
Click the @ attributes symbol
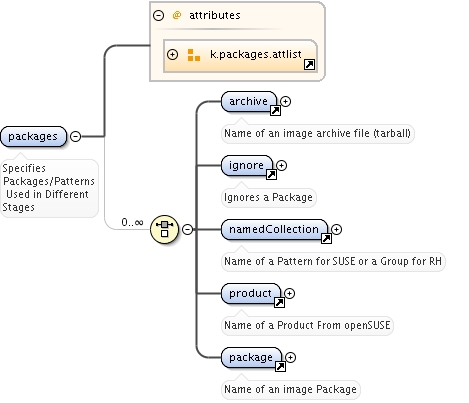(x=177, y=15)
